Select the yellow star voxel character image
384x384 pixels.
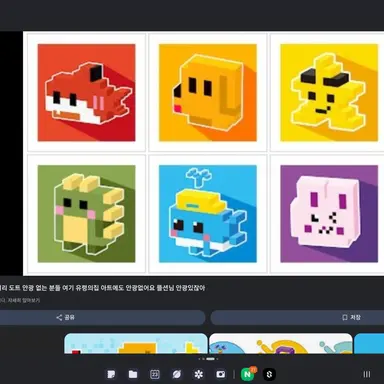point(329,93)
